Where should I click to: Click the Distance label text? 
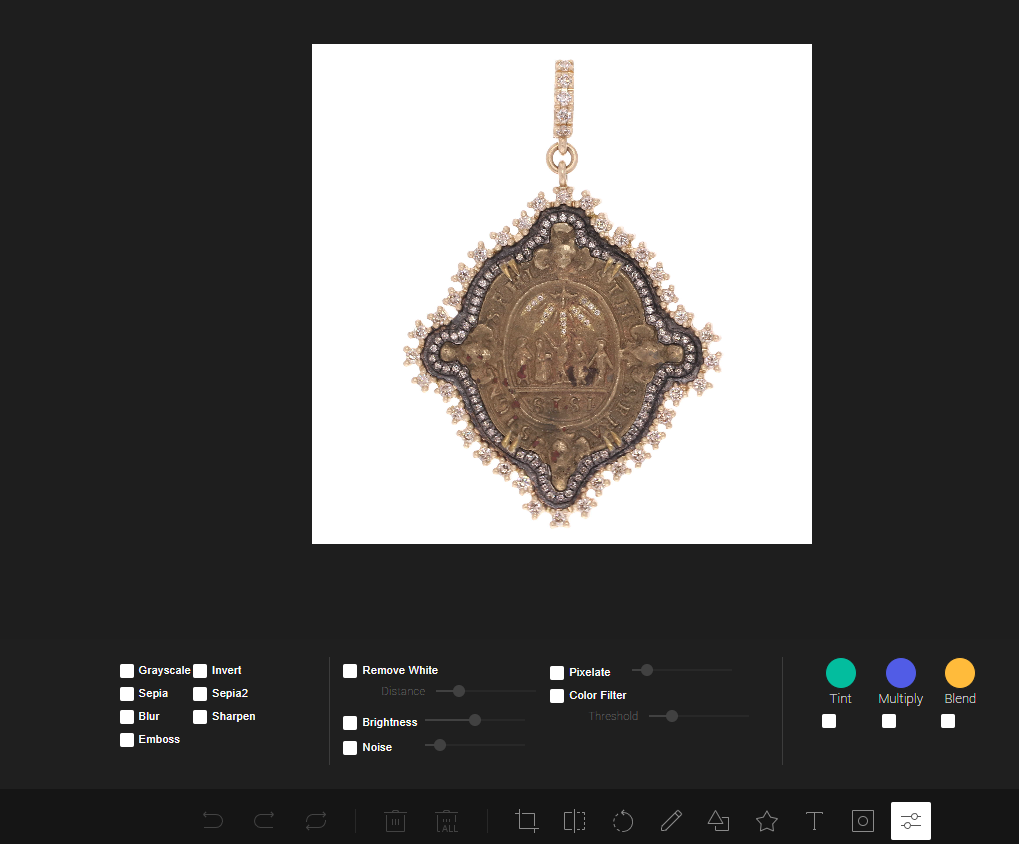click(403, 691)
